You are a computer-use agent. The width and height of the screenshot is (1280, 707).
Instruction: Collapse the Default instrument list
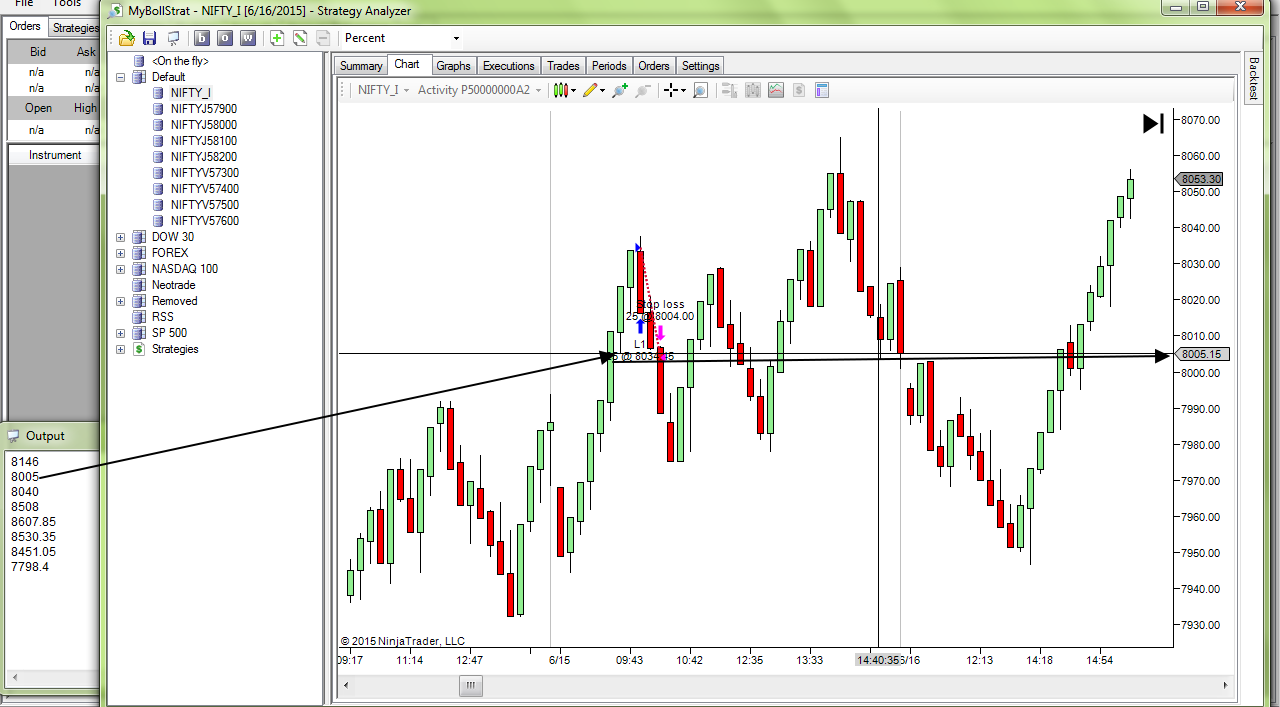[x=121, y=77]
